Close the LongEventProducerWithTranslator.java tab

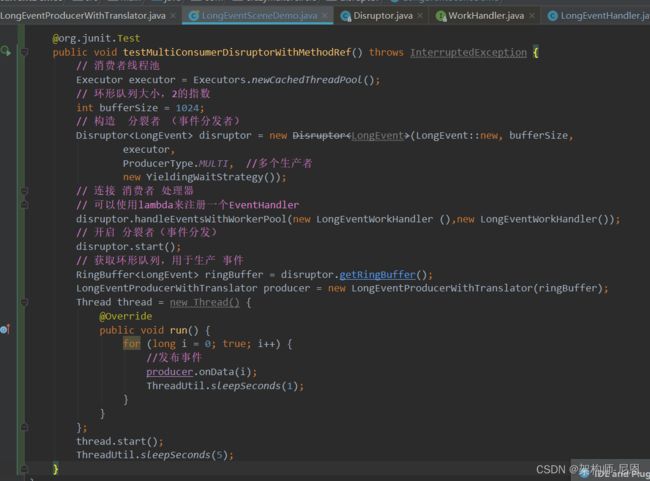(173, 16)
